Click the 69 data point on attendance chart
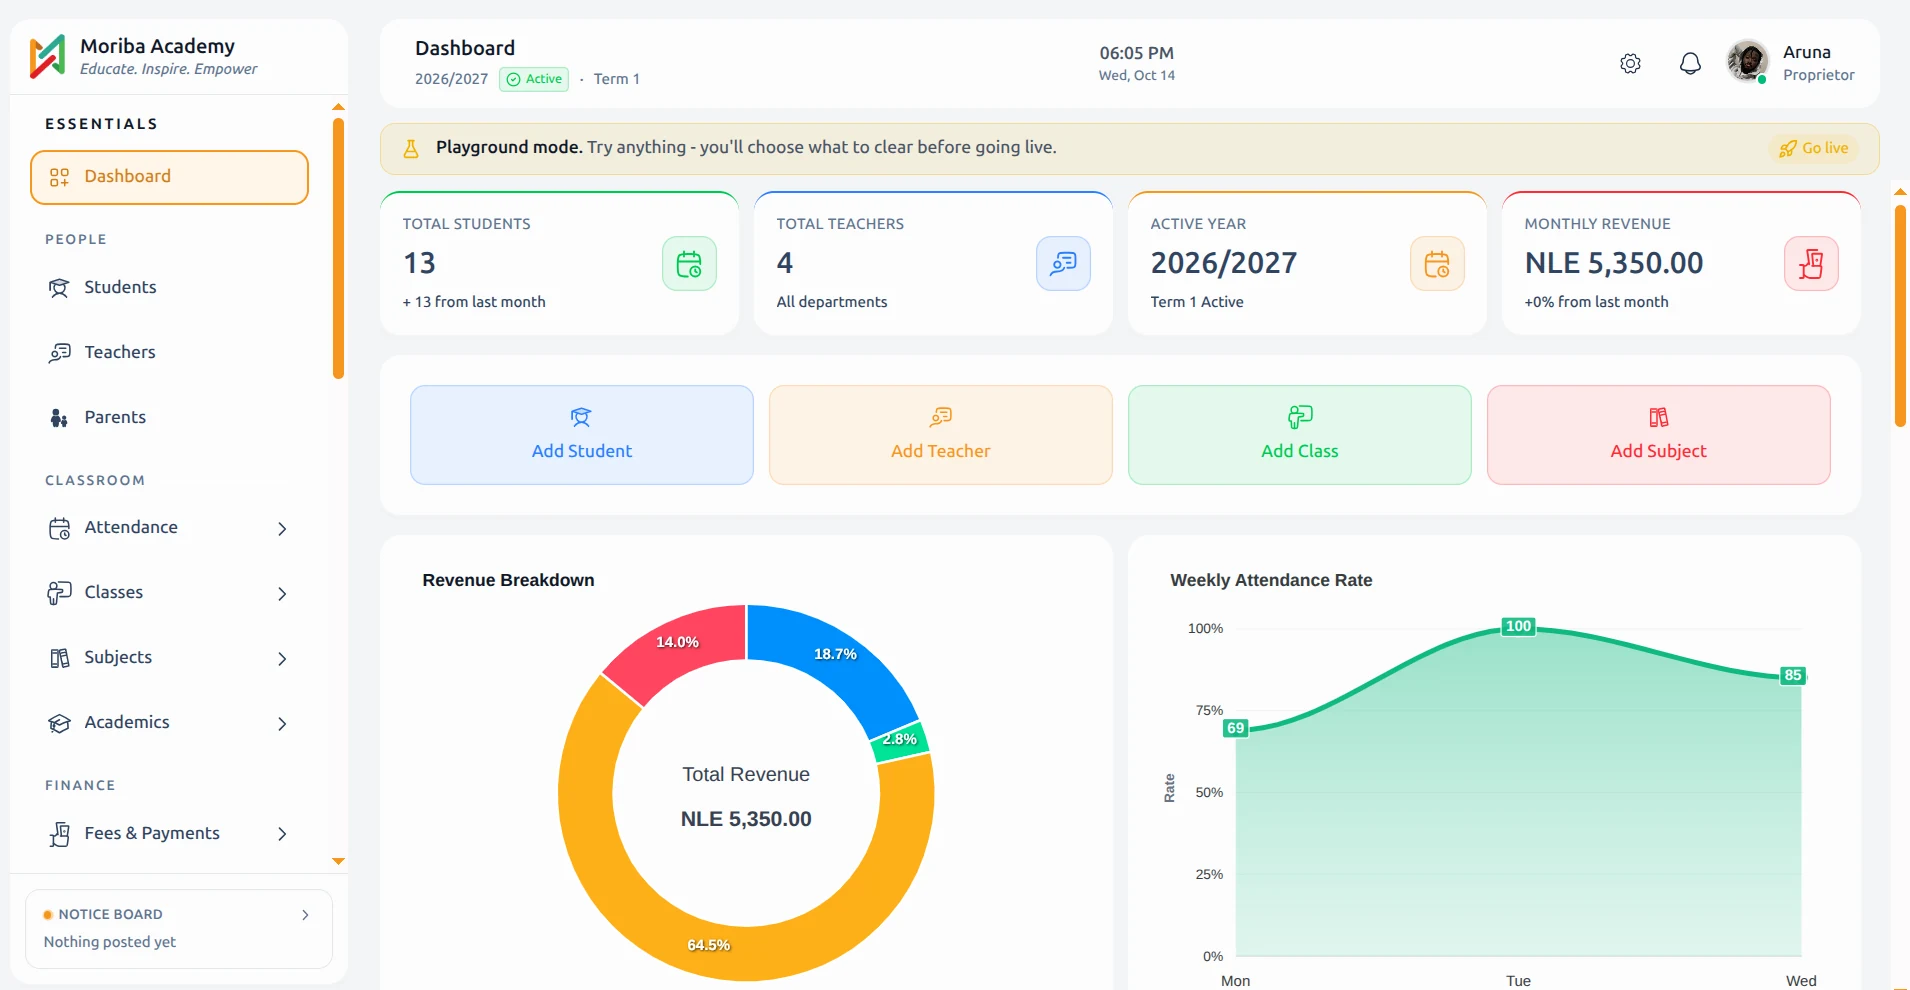Image resolution: width=1910 pixels, height=990 pixels. pyautogui.click(x=1236, y=728)
